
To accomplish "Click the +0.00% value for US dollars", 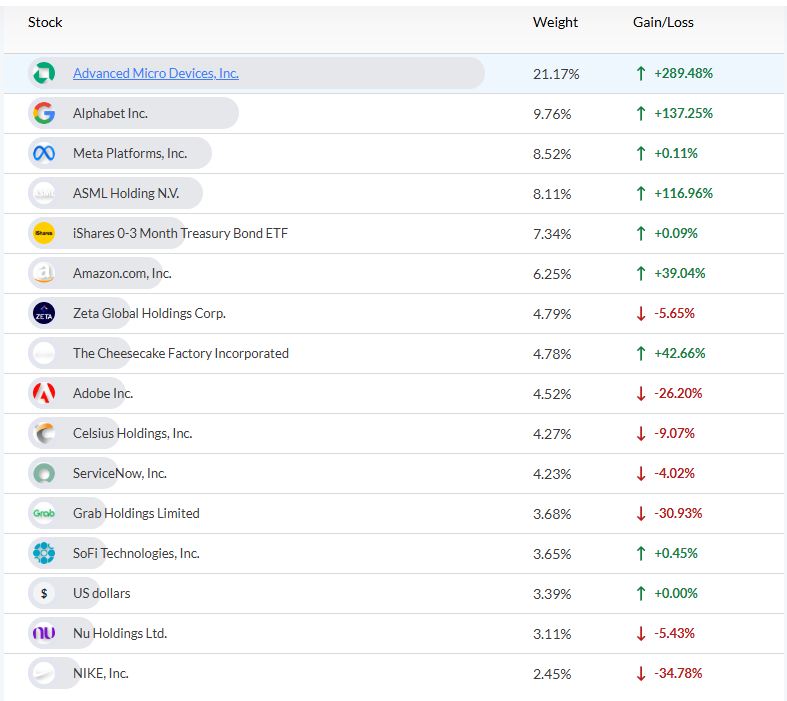I will click(676, 593).
